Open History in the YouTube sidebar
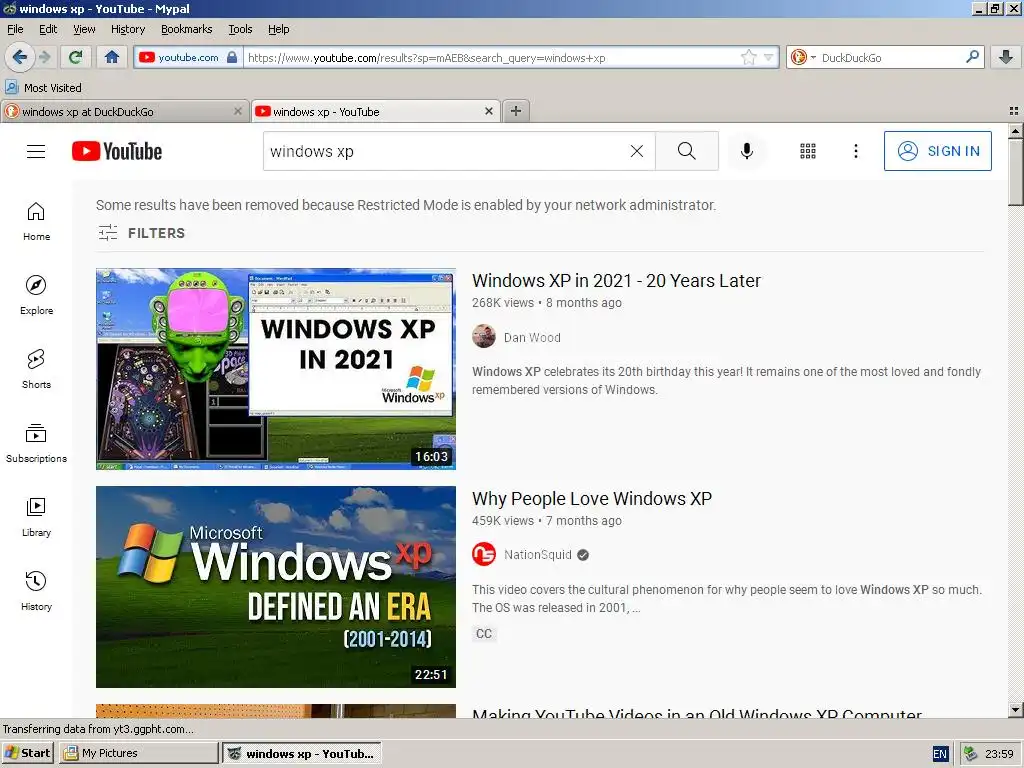 point(36,590)
